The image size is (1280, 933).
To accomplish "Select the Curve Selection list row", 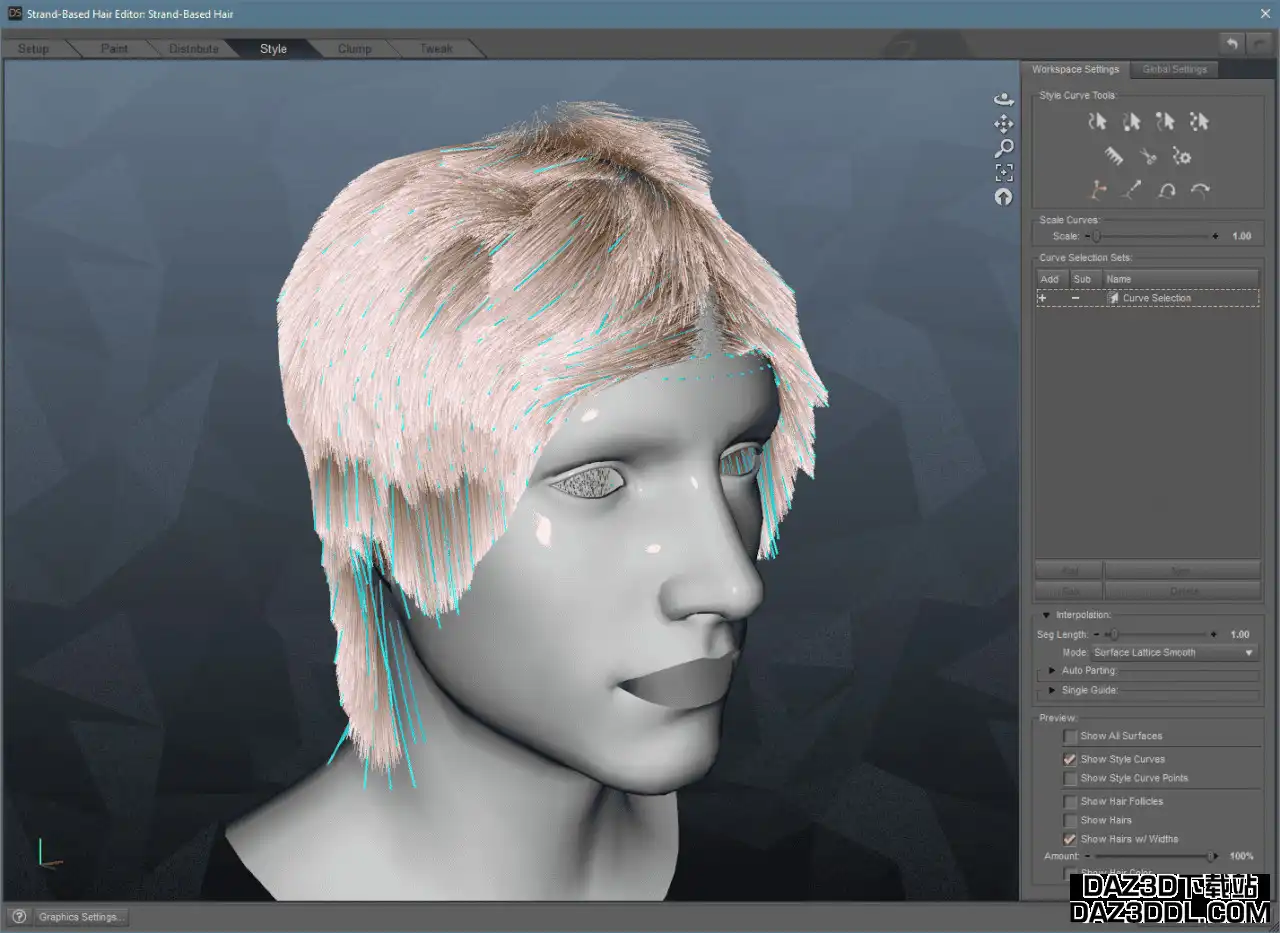I will click(1147, 298).
